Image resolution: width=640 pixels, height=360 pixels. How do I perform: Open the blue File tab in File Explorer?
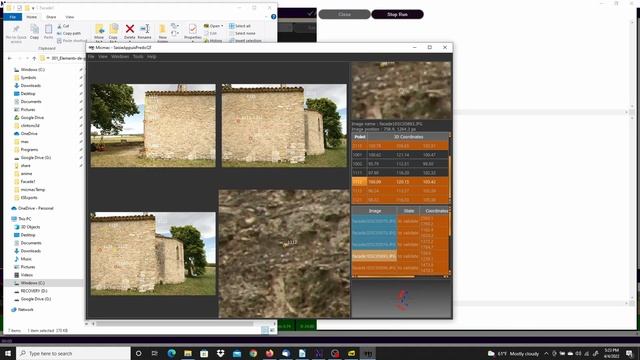(x=13, y=17)
